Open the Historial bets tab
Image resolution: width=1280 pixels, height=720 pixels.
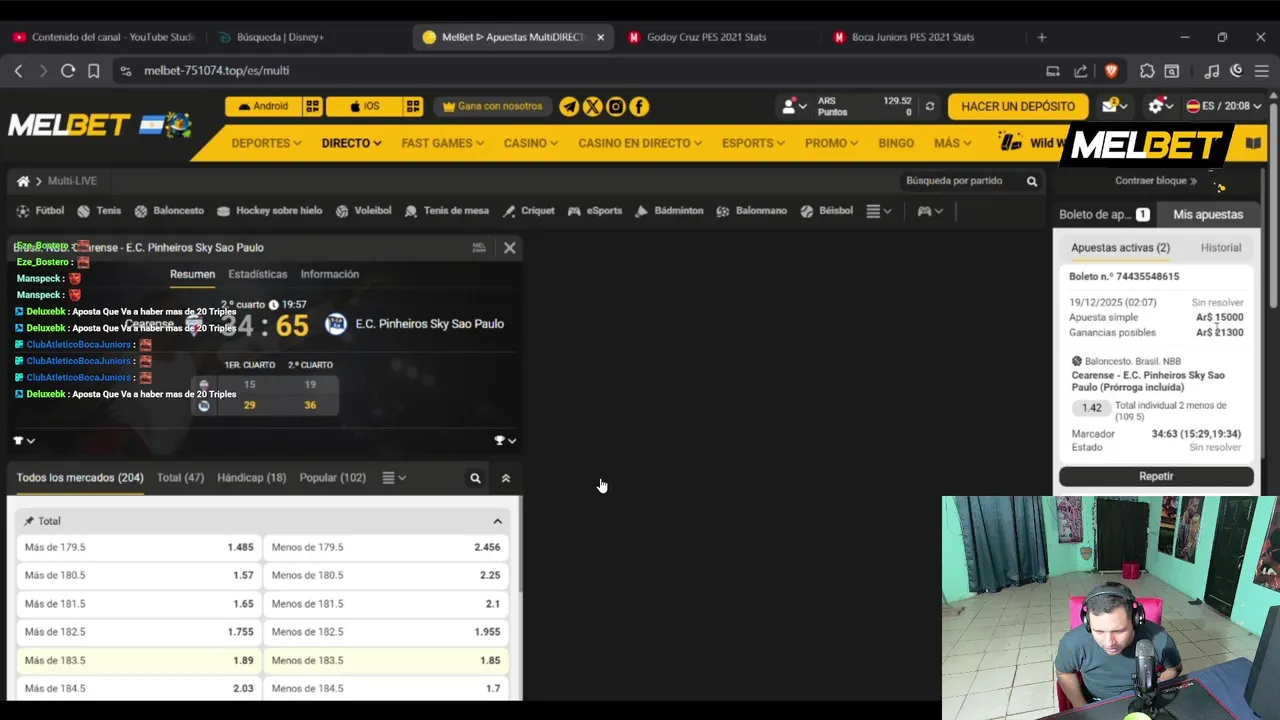1220,248
